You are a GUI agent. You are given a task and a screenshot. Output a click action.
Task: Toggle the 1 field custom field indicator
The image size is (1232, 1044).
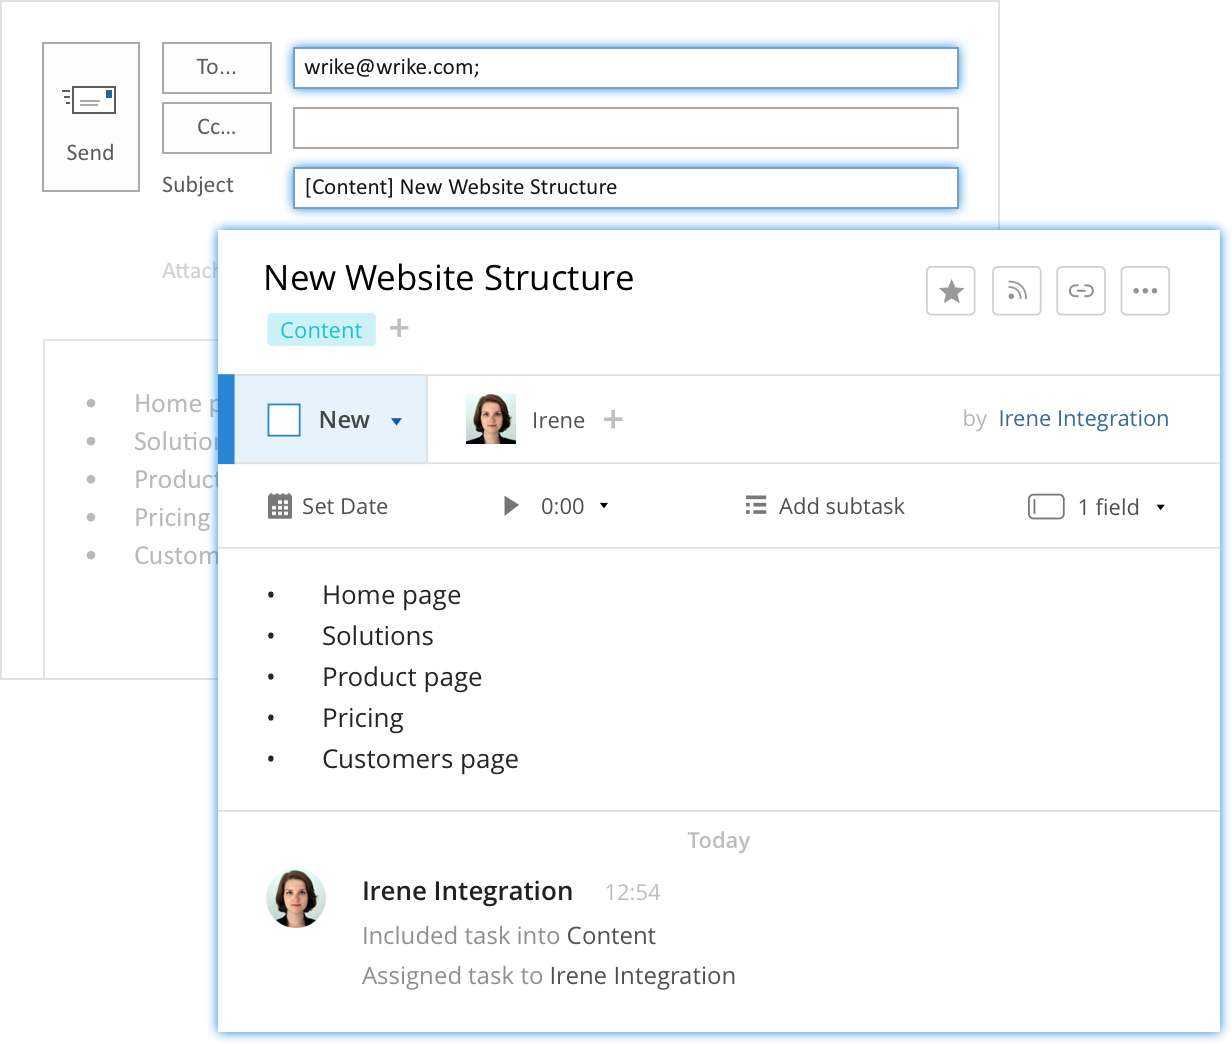coord(1046,507)
